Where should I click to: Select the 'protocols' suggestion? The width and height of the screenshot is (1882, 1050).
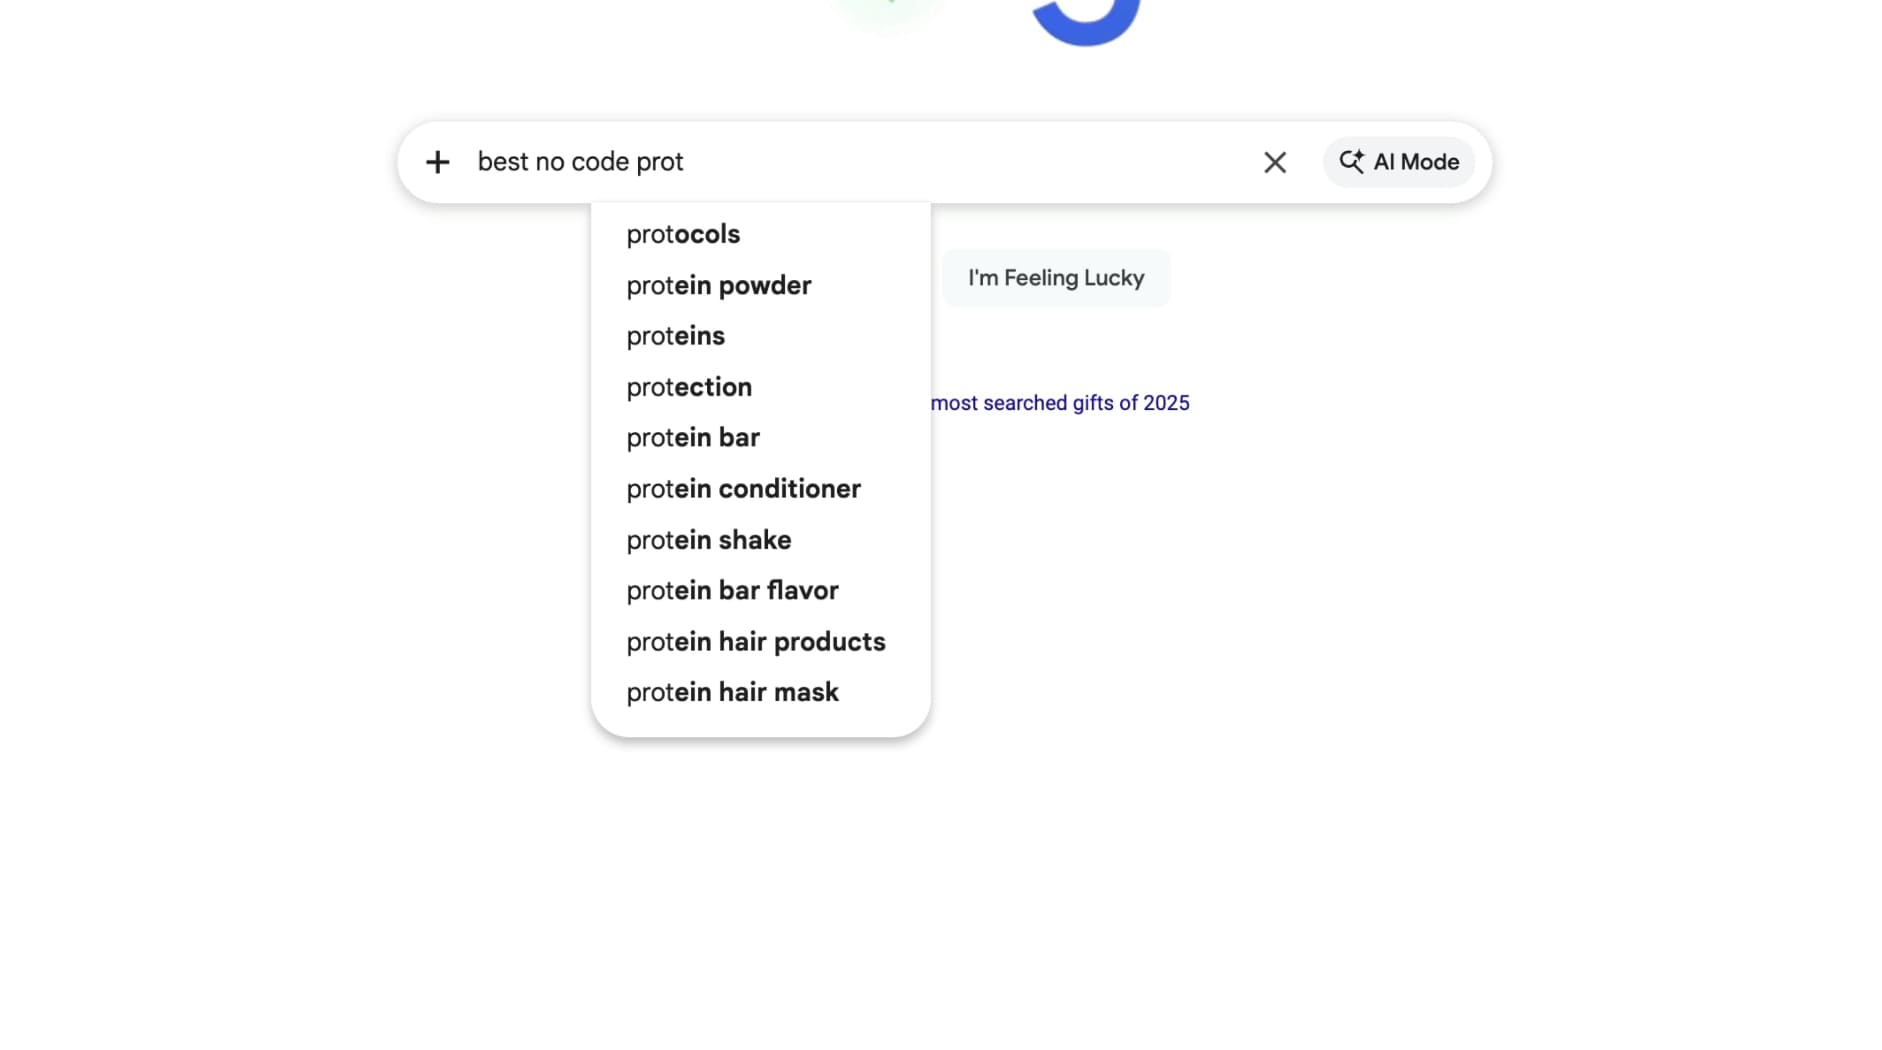[683, 234]
